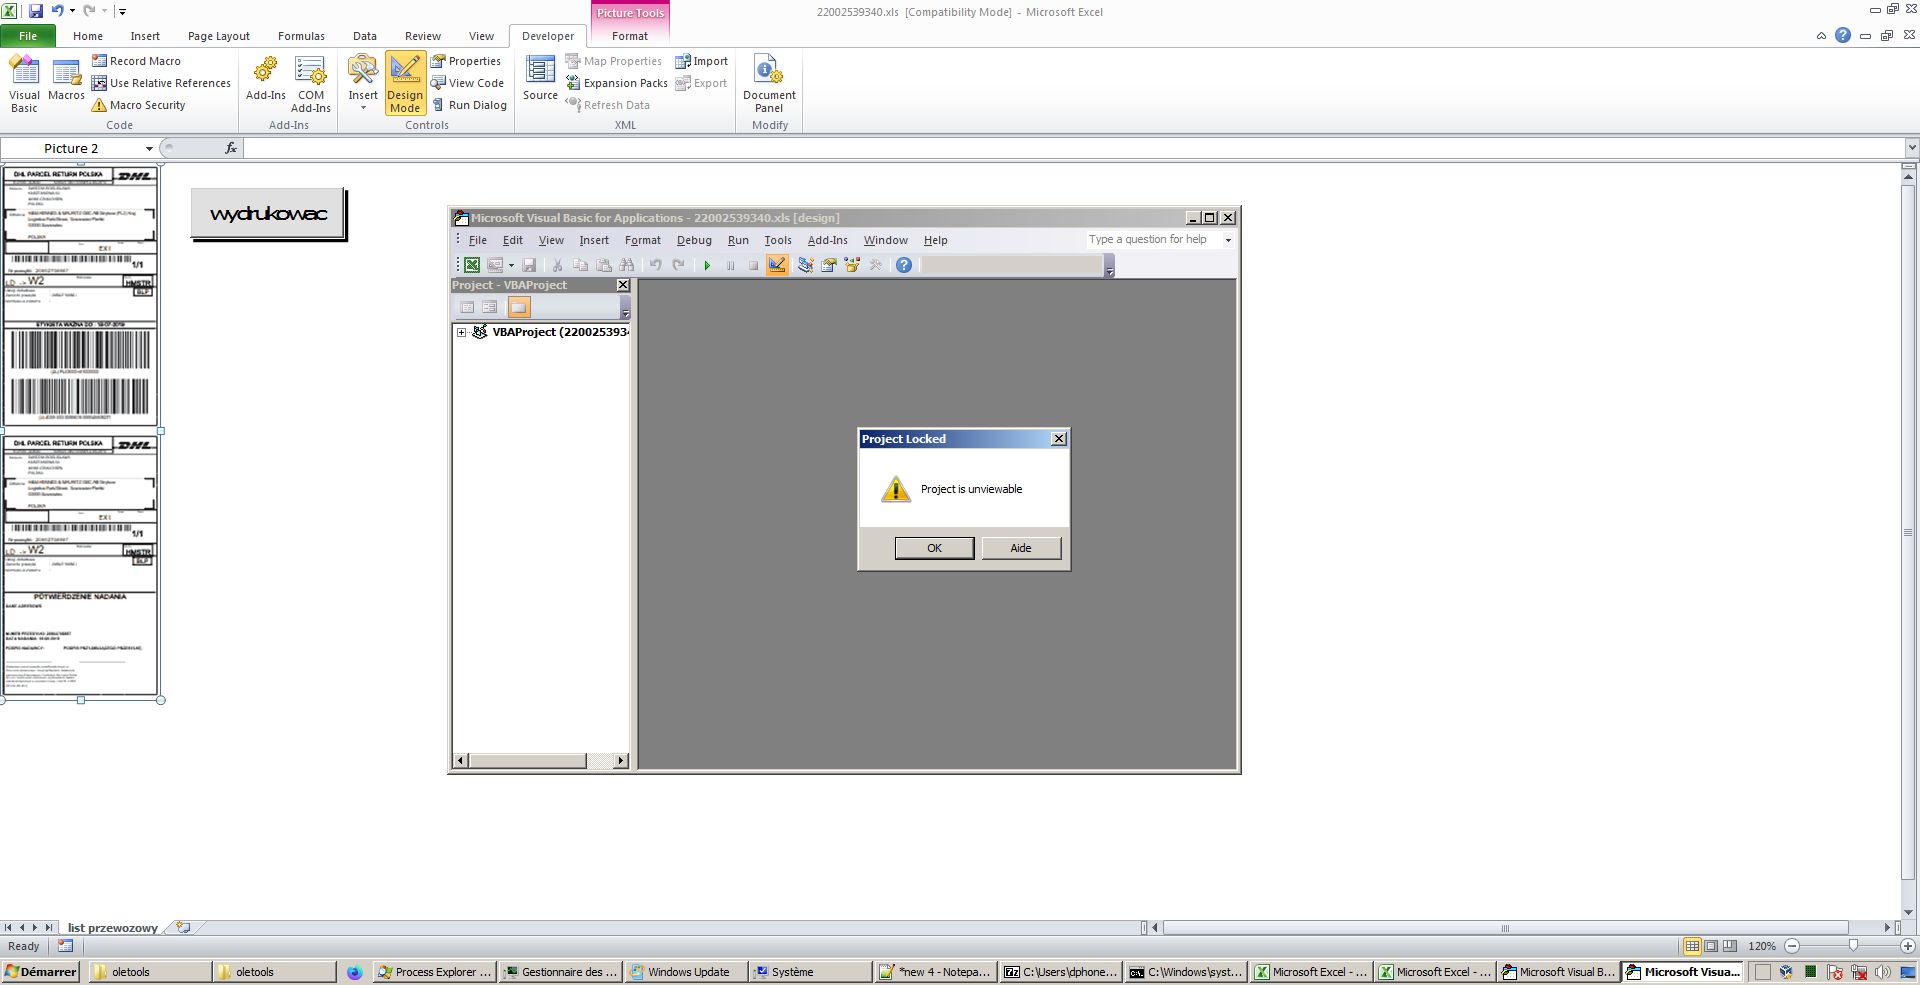1920x985 pixels.
Task: Open Properties Window icon in VBA toolbar
Action: tap(829, 265)
